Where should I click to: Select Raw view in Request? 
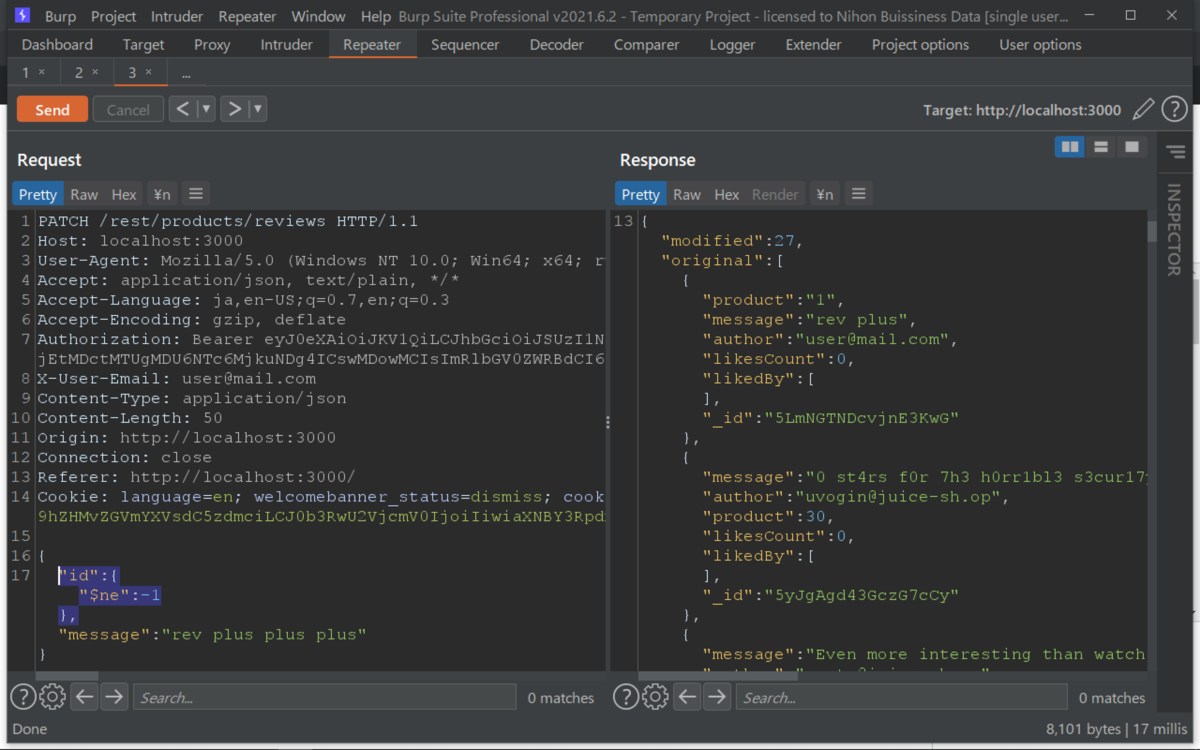[84, 194]
